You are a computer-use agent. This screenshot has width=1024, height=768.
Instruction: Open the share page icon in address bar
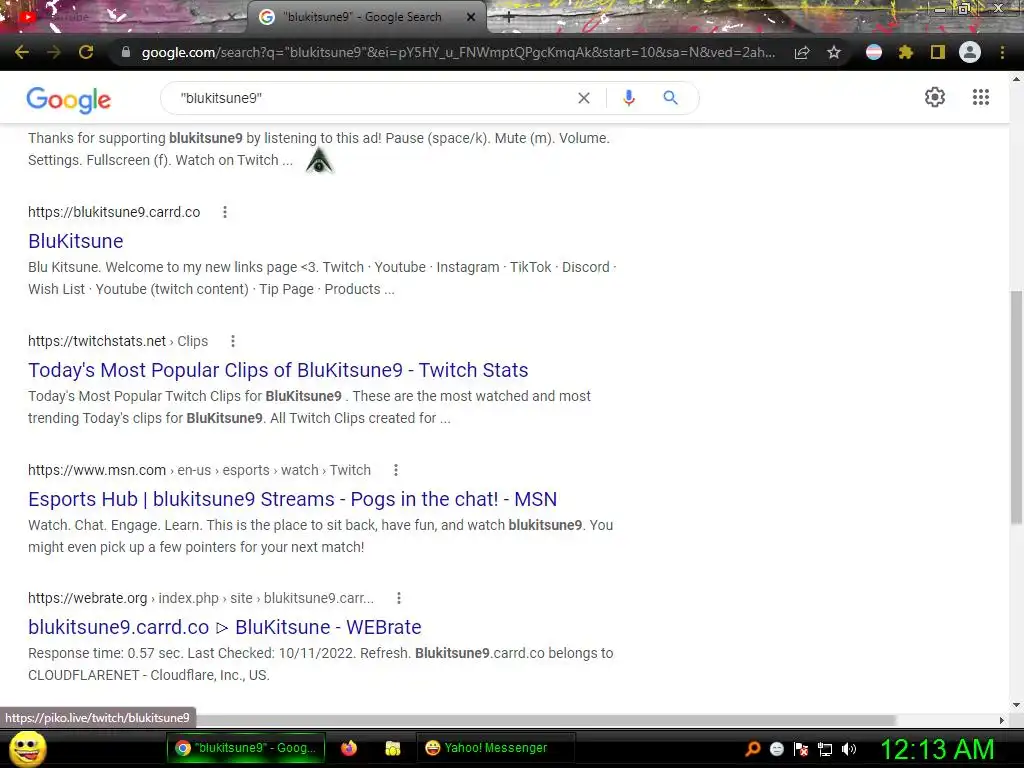coord(802,53)
